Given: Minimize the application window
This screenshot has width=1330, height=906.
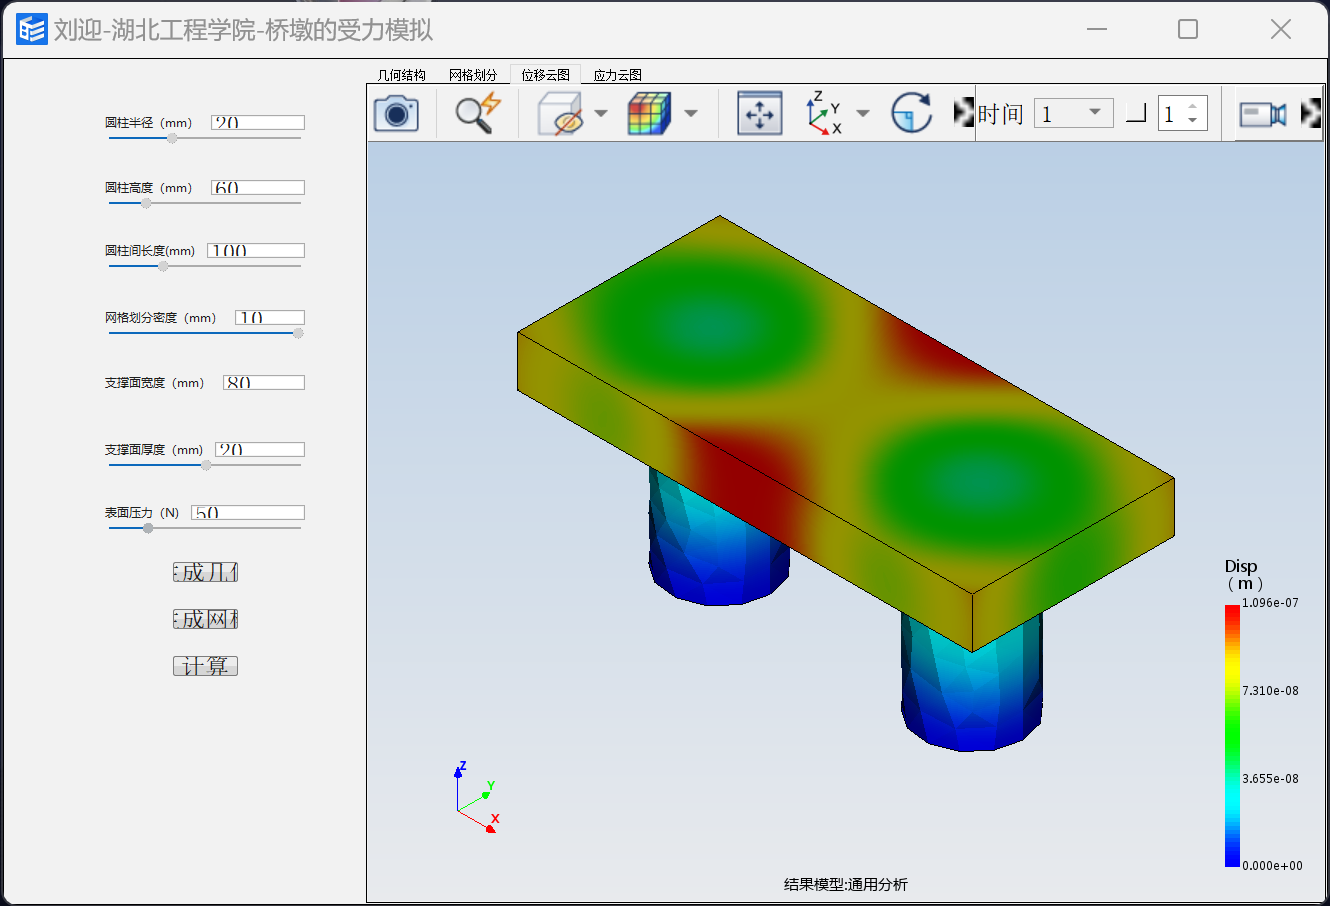Looking at the screenshot, I should click(x=1097, y=30).
